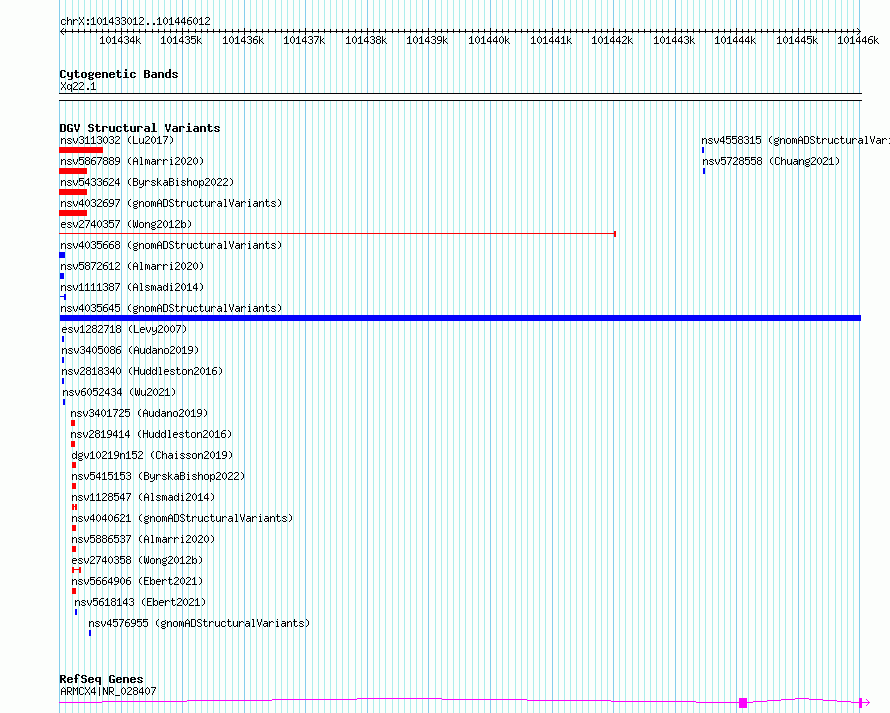The width and height of the screenshot is (890, 713).
Task: Select nsv4035645 (gnomADStructuralVariants) label
Action: pos(171,308)
